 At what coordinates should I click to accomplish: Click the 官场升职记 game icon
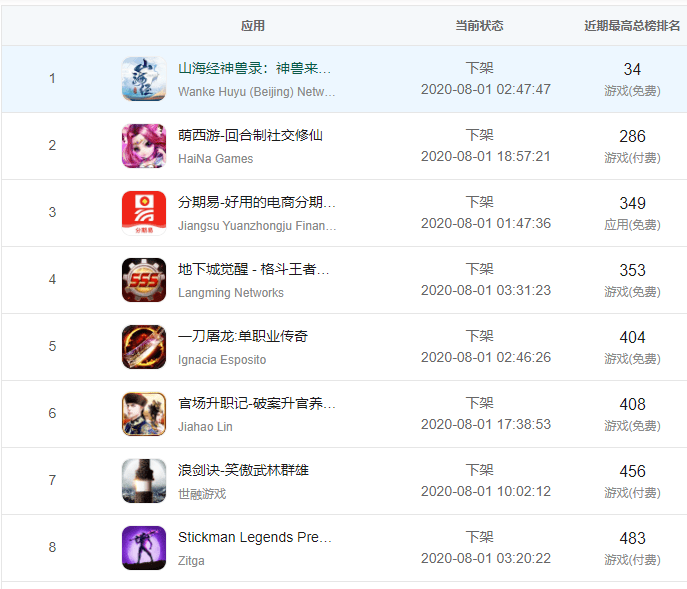pyautogui.click(x=143, y=414)
